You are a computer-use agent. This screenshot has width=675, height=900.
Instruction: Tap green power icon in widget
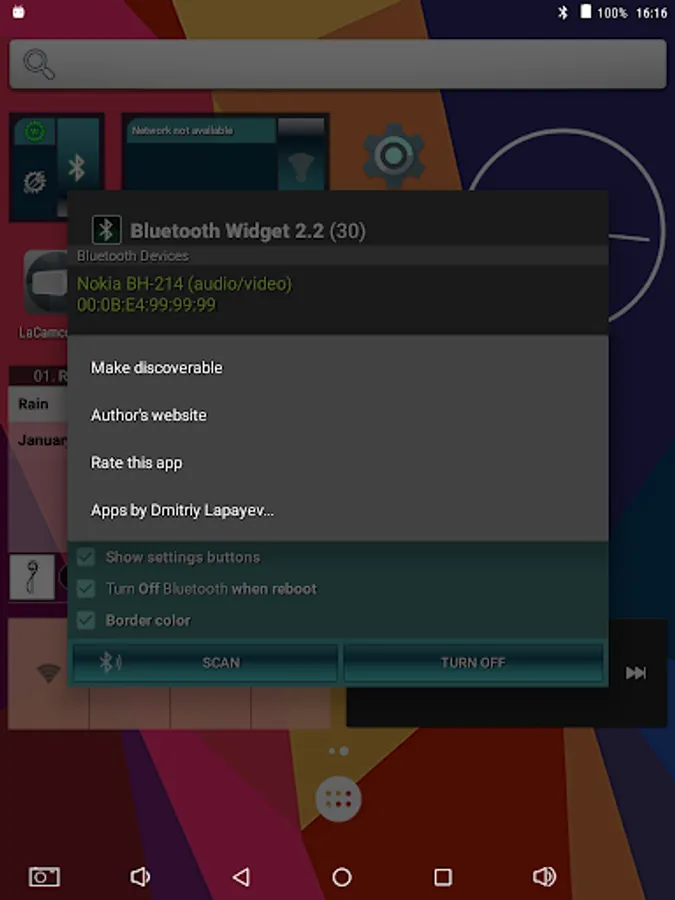click(x=35, y=131)
